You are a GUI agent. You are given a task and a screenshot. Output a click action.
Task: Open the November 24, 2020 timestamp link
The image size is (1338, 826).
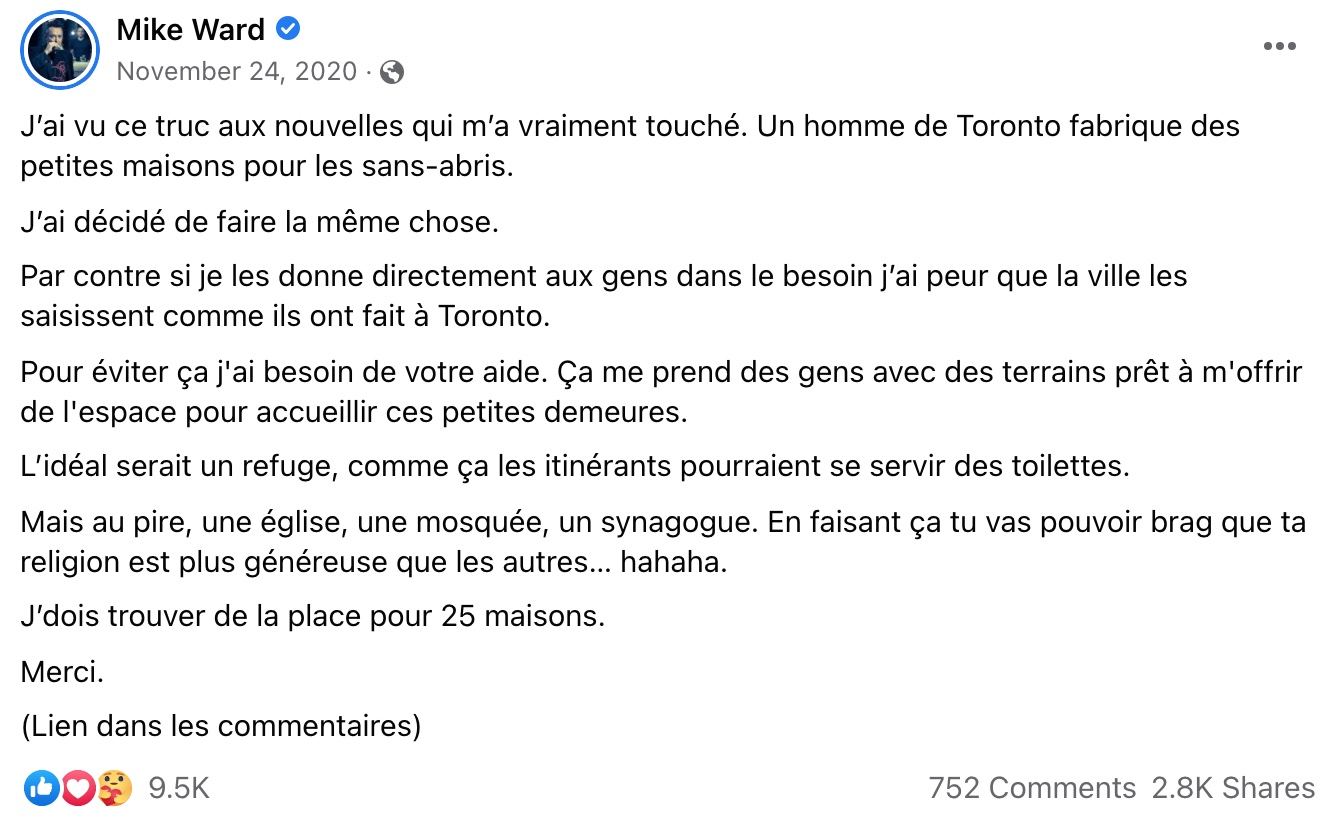tap(236, 72)
